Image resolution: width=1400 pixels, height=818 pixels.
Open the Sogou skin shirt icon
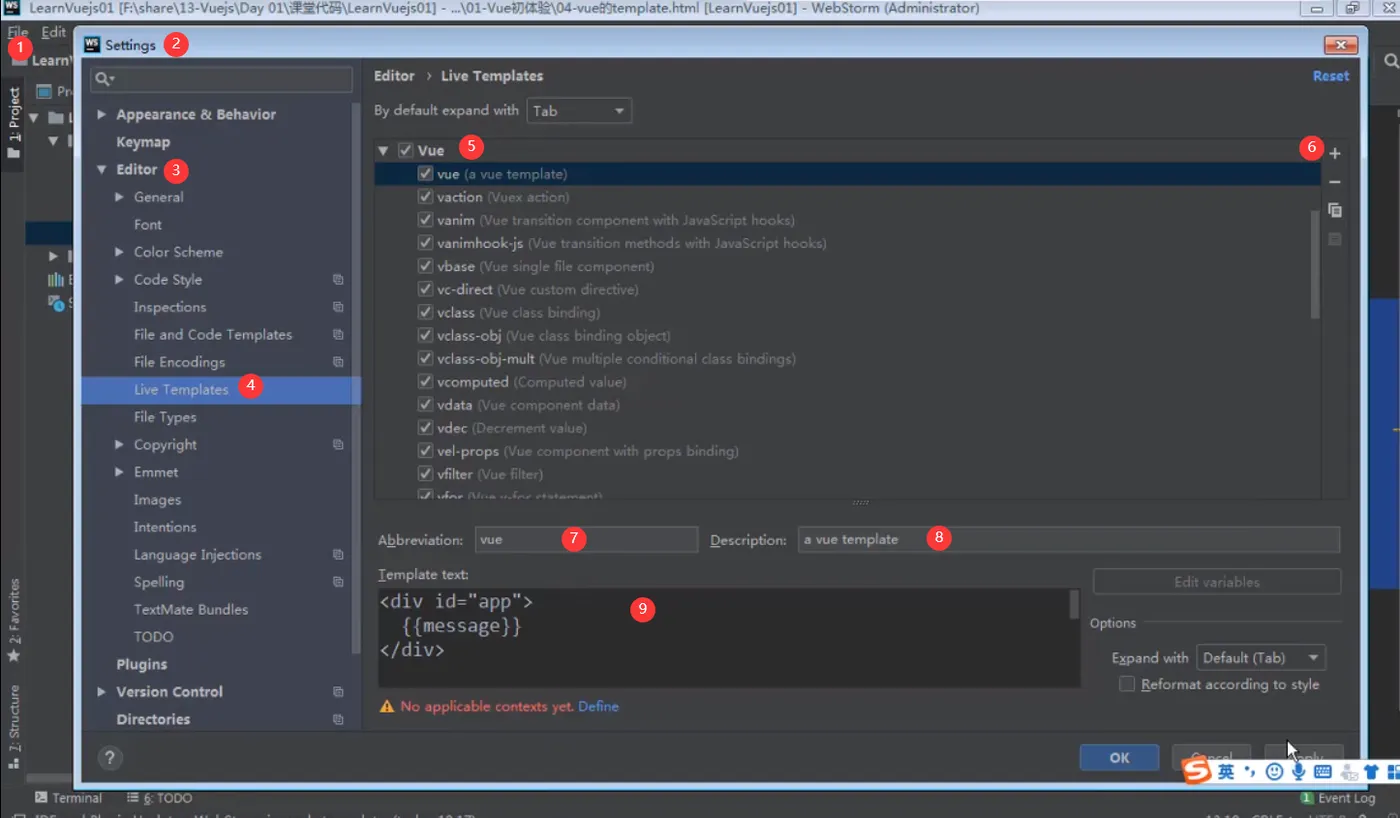click(x=1371, y=772)
